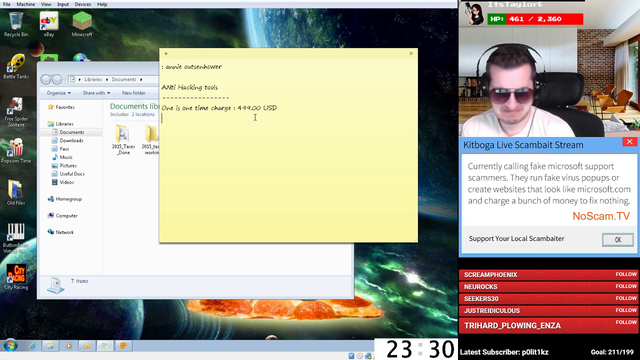Launch the Minecraft desktop icon
The image size is (640, 360).
(82, 24)
